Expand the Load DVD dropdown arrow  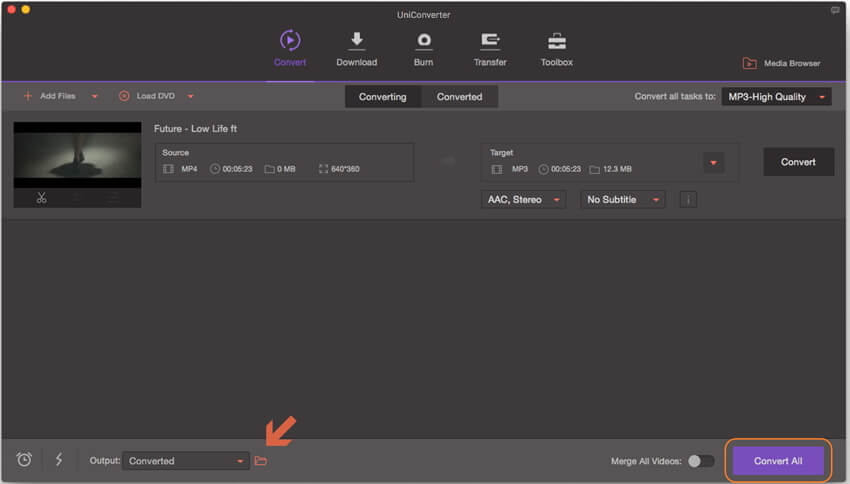coord(190,96)
